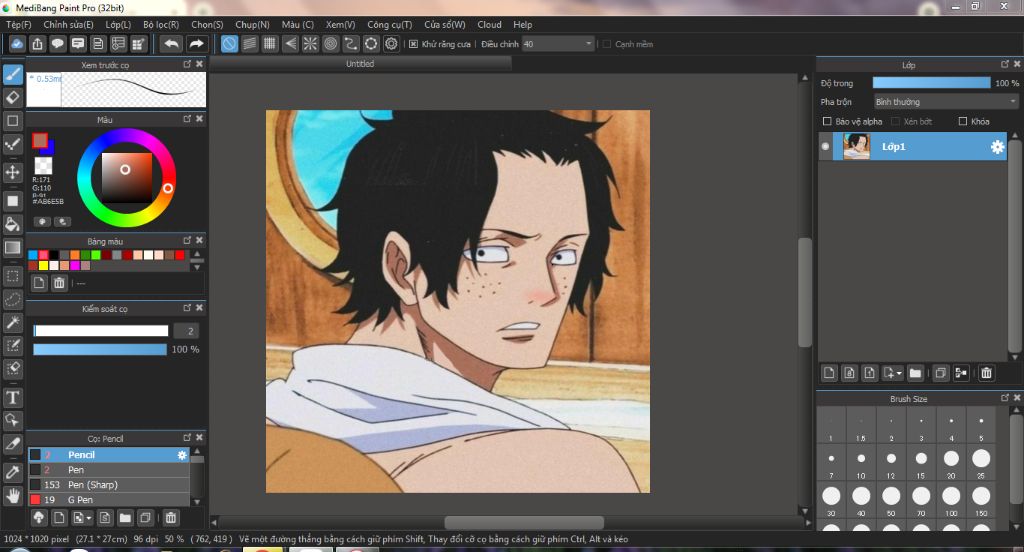The height and width of the screenshot is (552, 1024).
Task: Open Lớp(L) menu
Action: (x=118, y=25)
